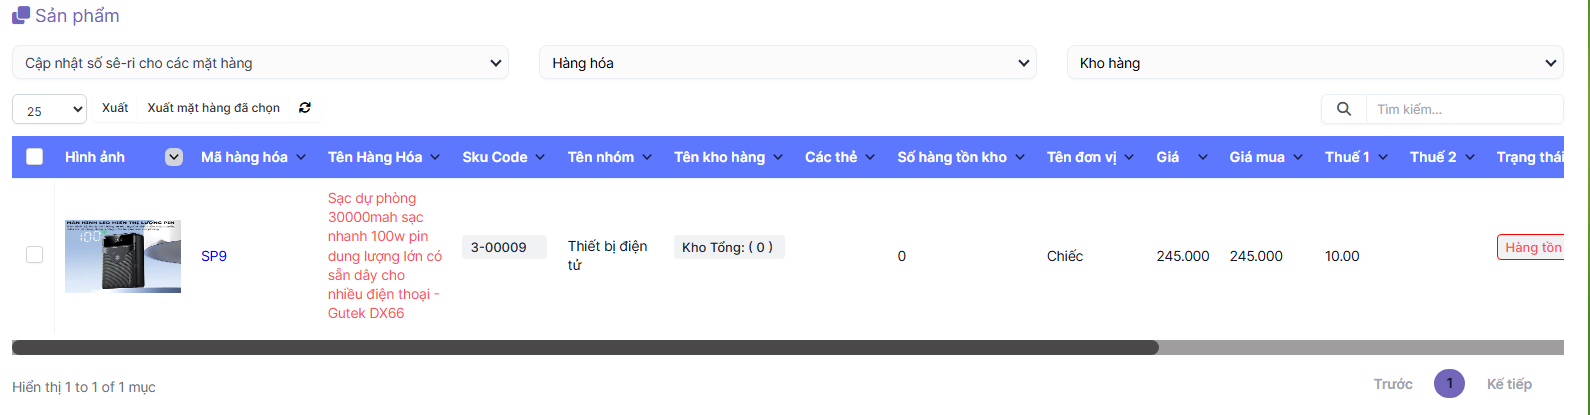The width and height of the screenshot is (1590, 415).
Task: Tick the checkbox for product SP9
Action: pyautogui.click(x=34, y=255)
